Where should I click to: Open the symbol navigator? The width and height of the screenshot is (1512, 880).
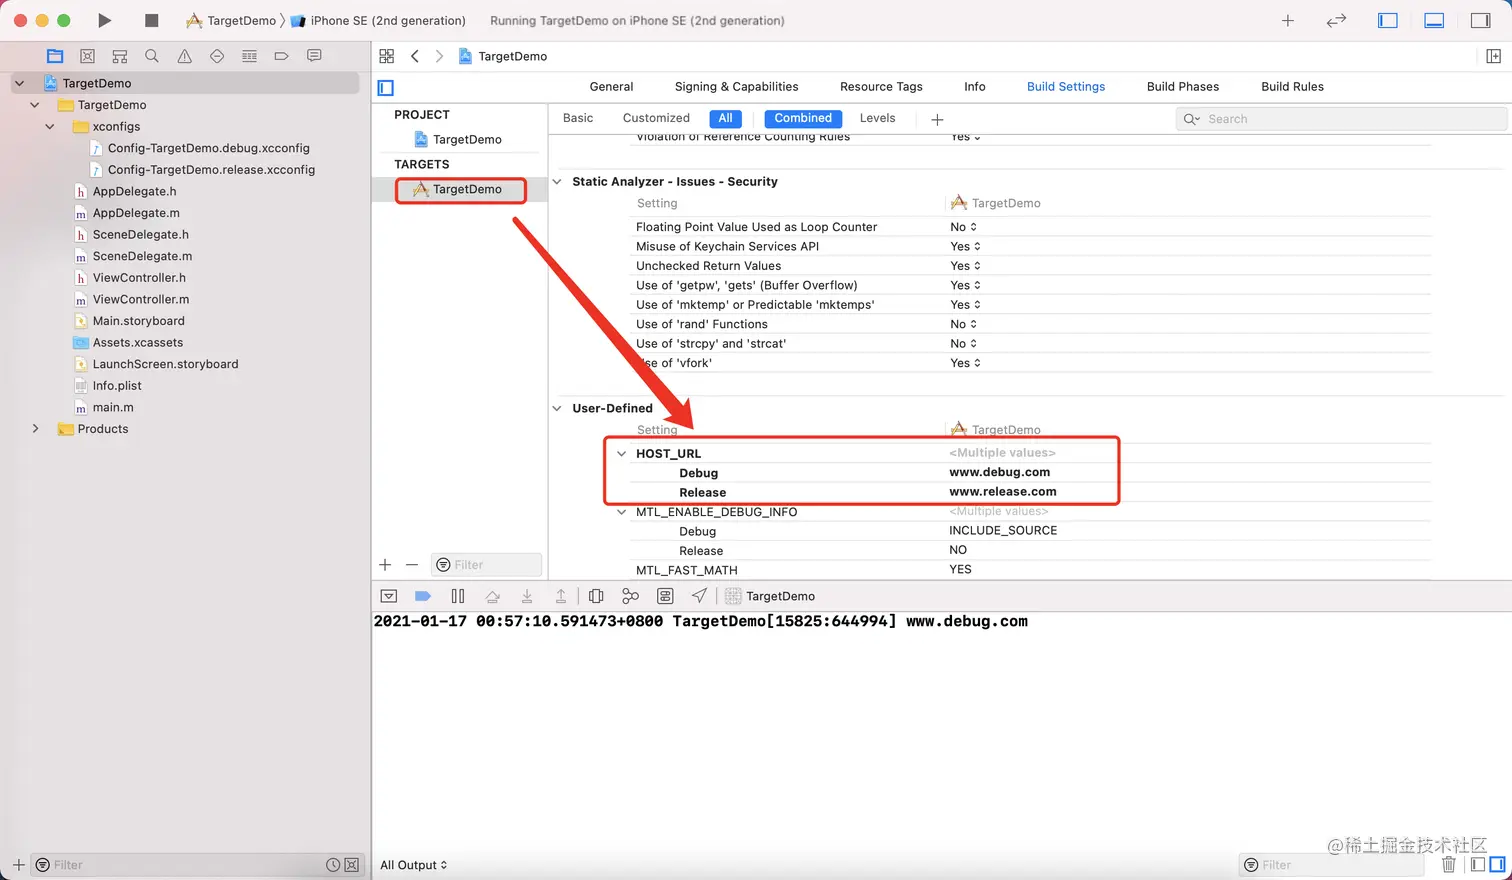click(x=120, y=56)
